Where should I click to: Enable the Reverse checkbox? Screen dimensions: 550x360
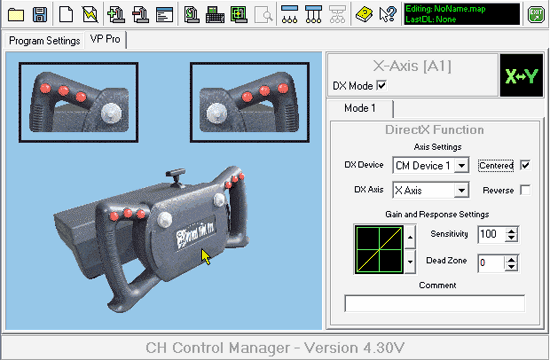pyautogui.click(x=525, y=190)
